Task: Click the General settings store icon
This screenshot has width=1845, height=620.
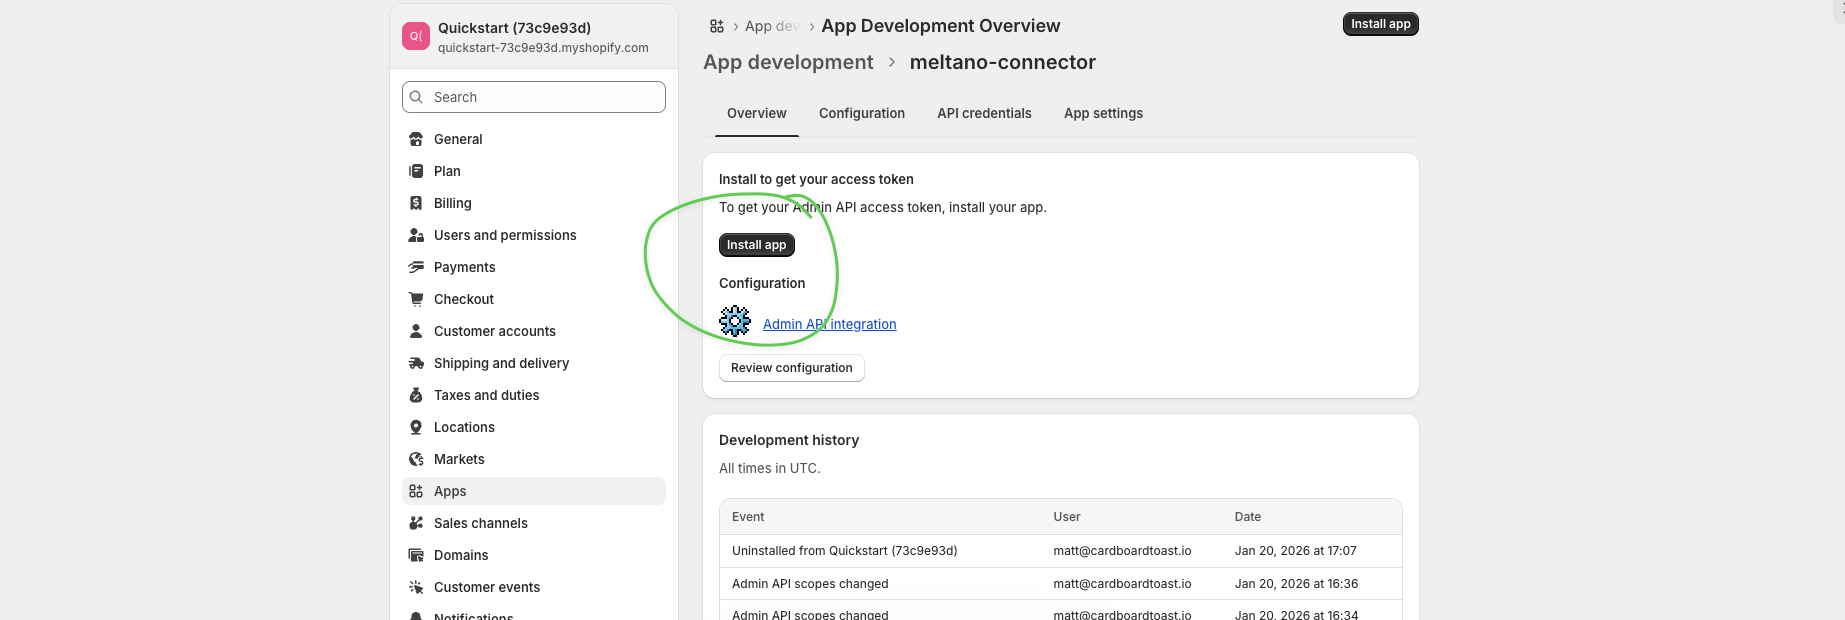Action: pyautogui.click(x=416, y=139)
